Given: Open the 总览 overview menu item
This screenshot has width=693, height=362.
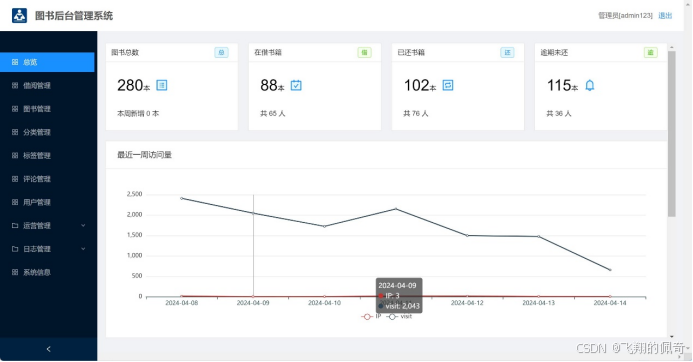Looking at the screenshot, I should 47,62.
